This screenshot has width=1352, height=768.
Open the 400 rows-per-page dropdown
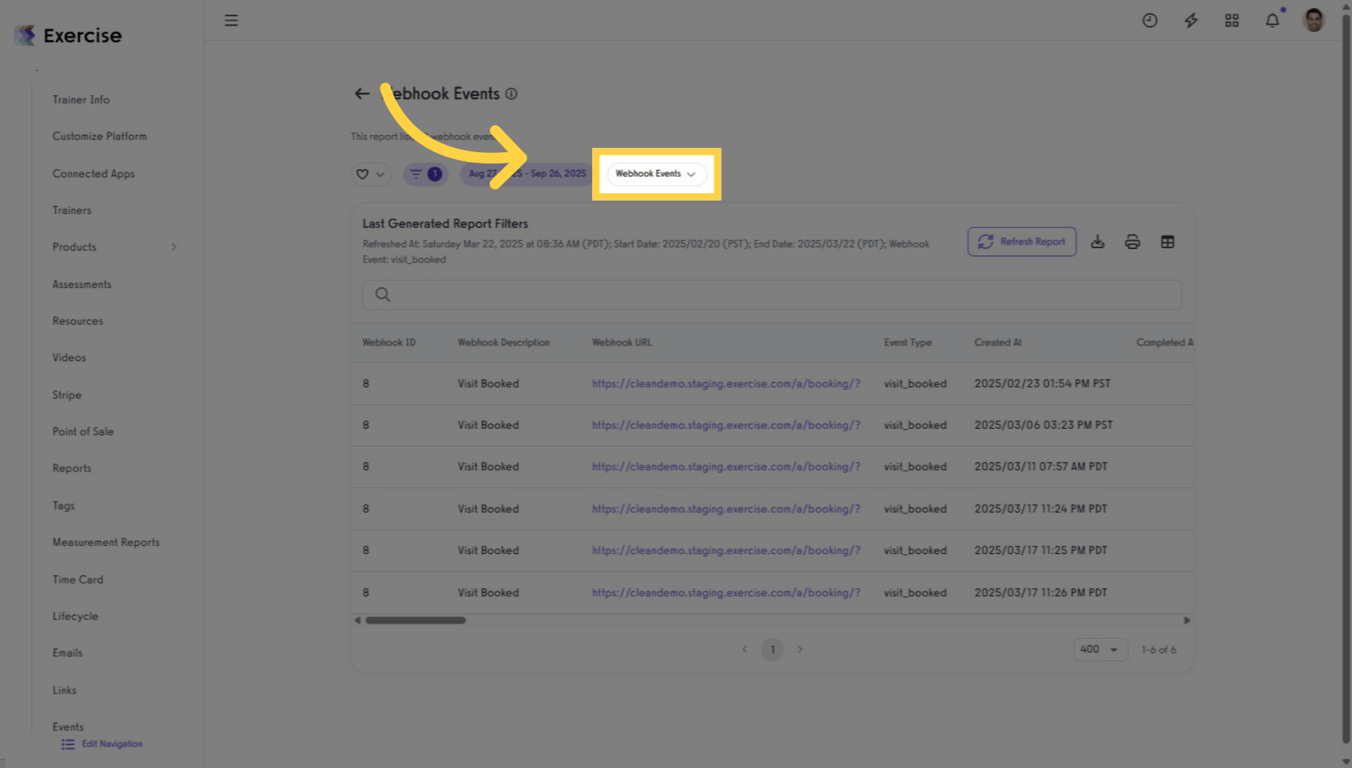1100,649
